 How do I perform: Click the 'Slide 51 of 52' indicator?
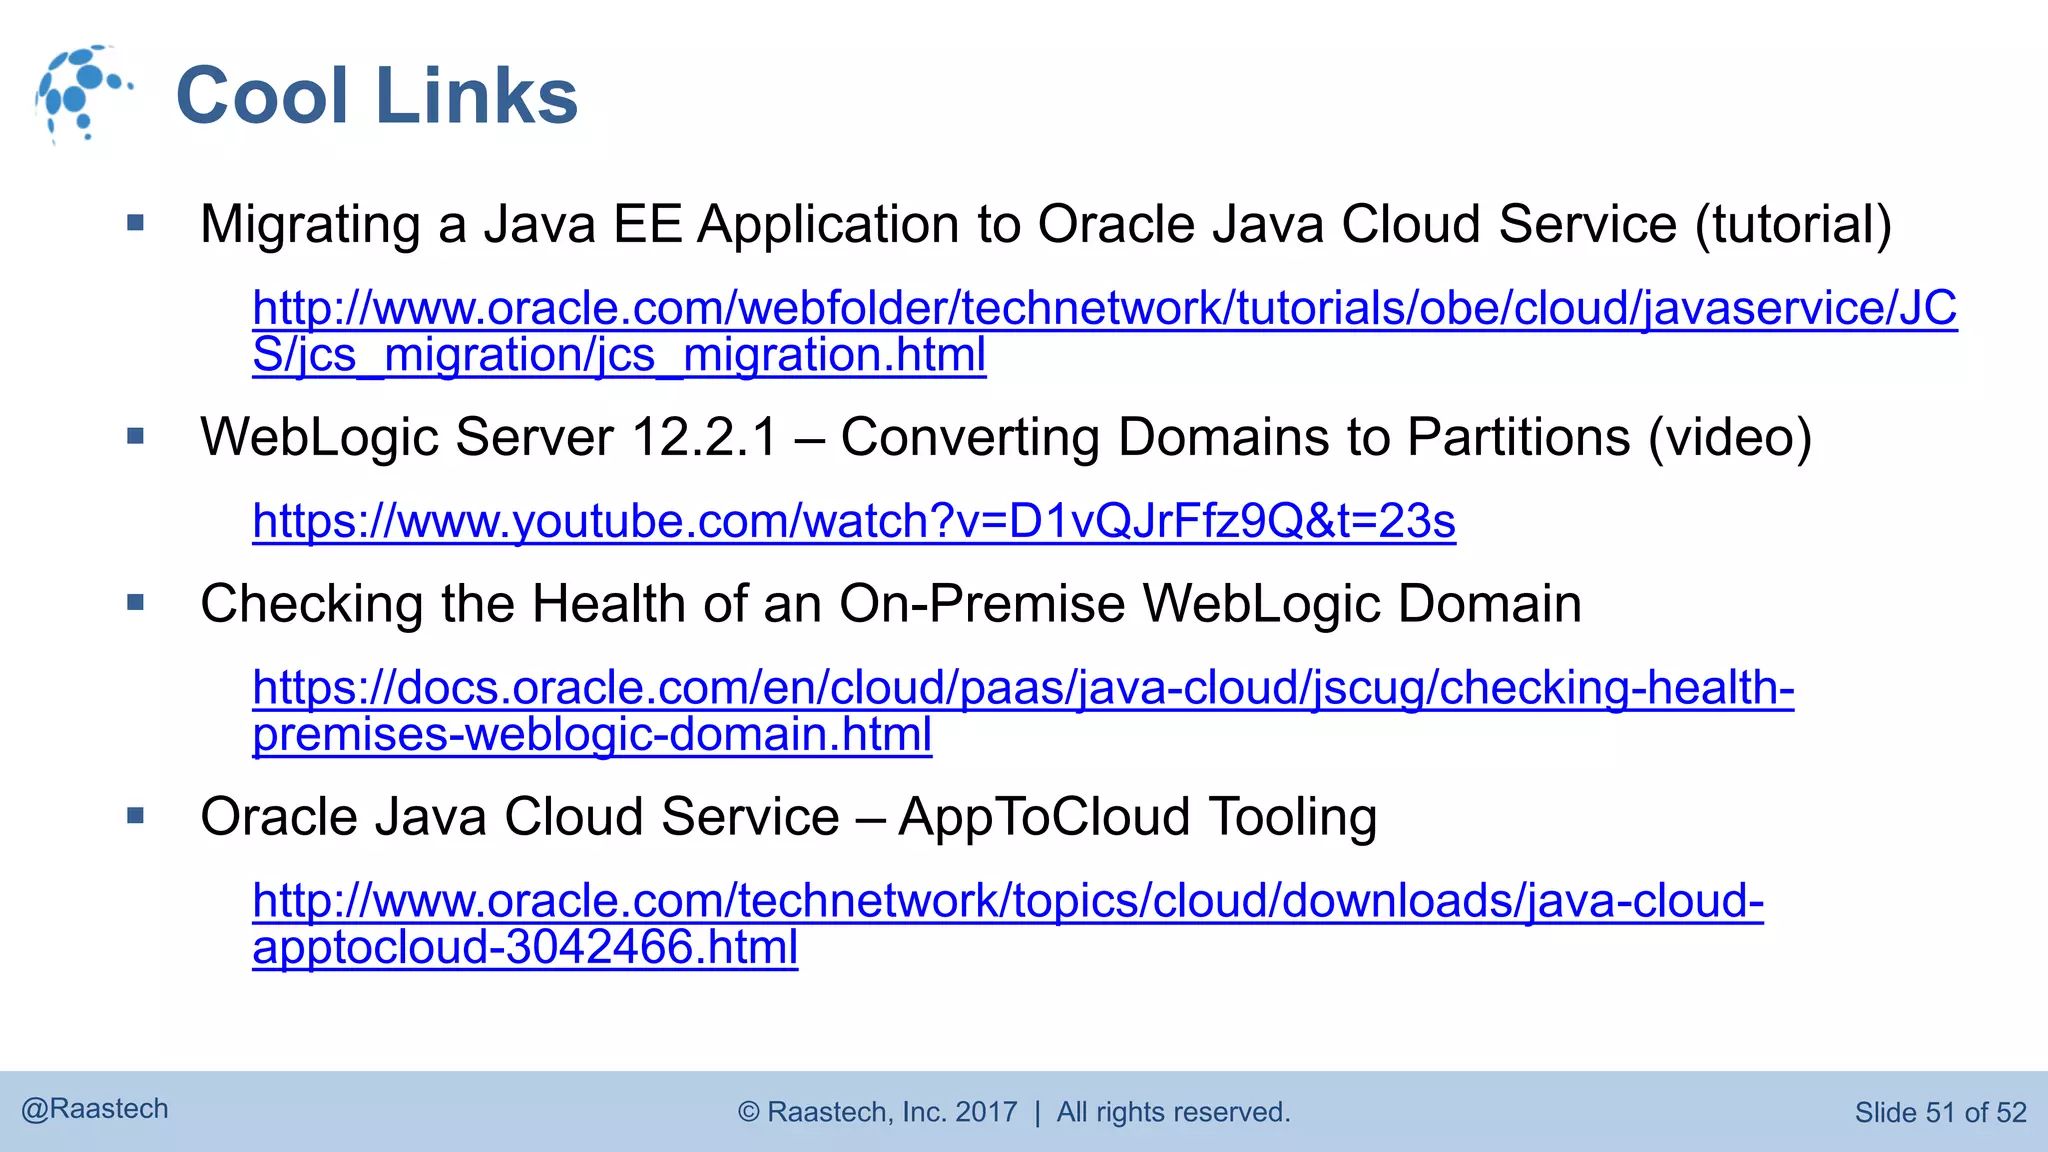click(1940, 1112)
